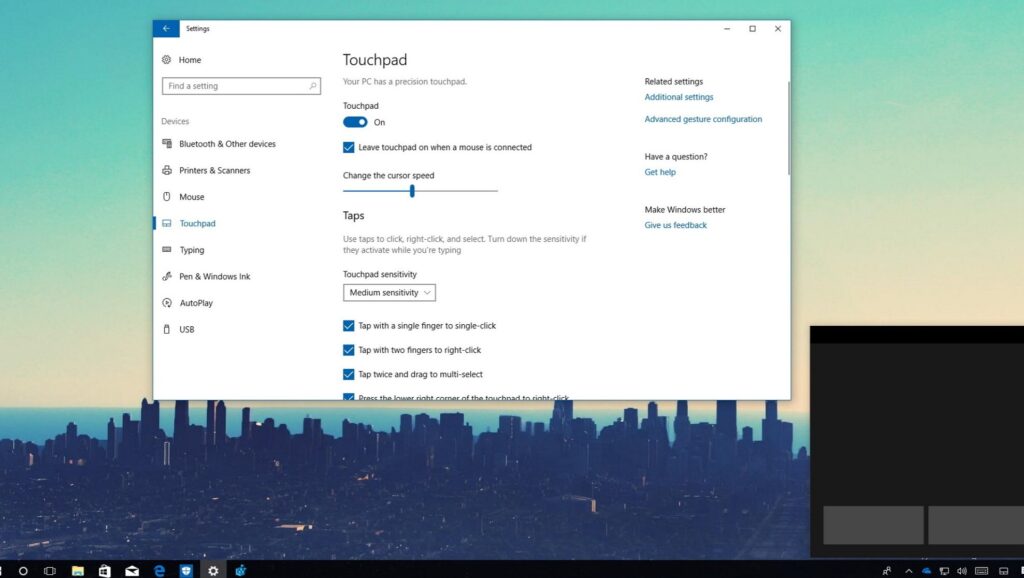Screen dimensions: 1024x578
Task: Open Bluetooth & Other devices settings
Action: 227,144
